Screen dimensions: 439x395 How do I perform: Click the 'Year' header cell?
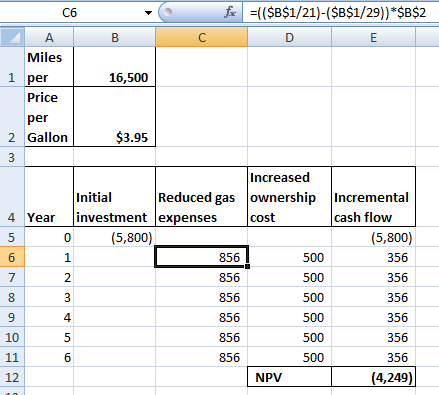49,197
